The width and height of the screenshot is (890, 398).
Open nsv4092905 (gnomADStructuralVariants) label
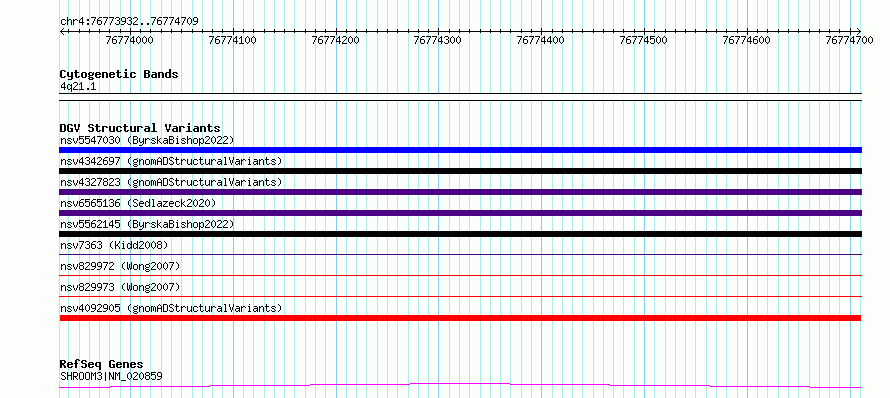(171, 308)
